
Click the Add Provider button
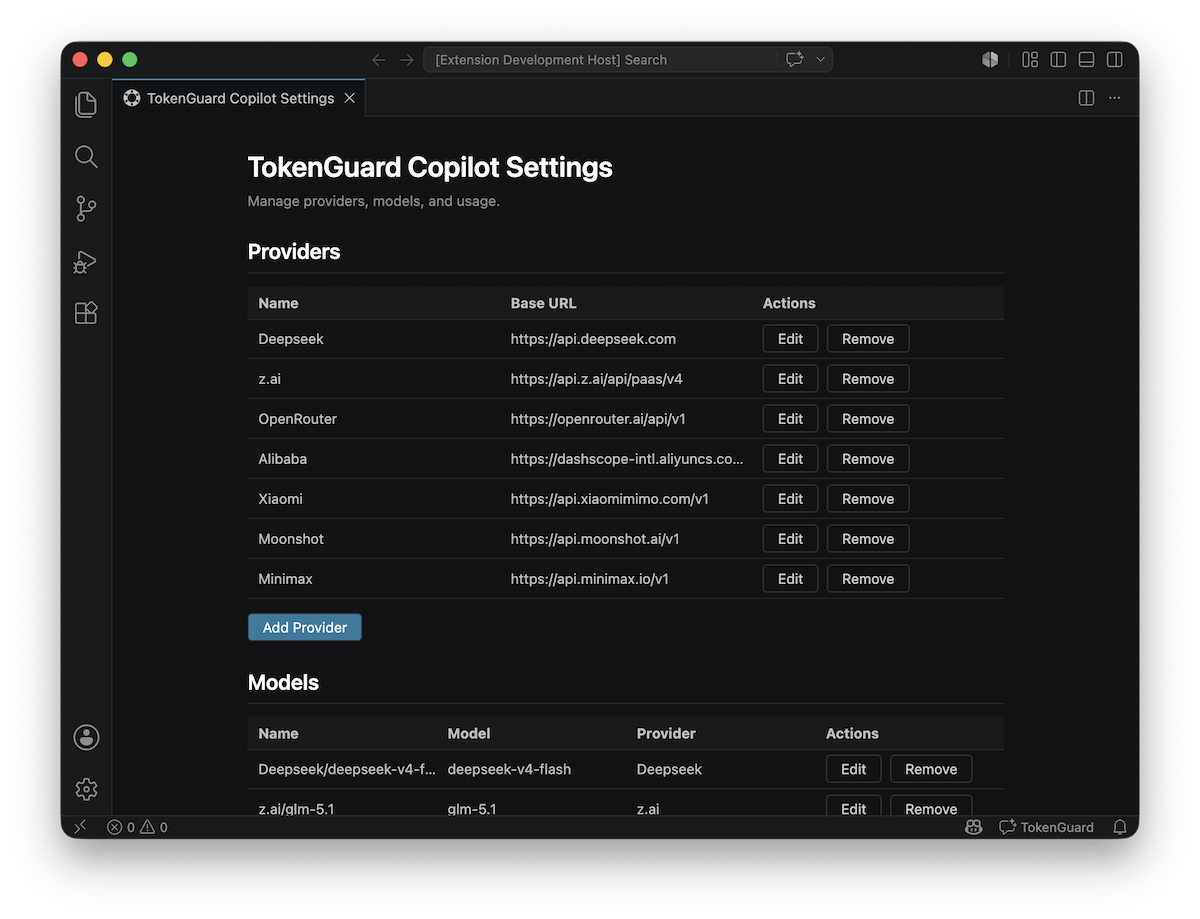pyautogui.click(x=305, y=627)
